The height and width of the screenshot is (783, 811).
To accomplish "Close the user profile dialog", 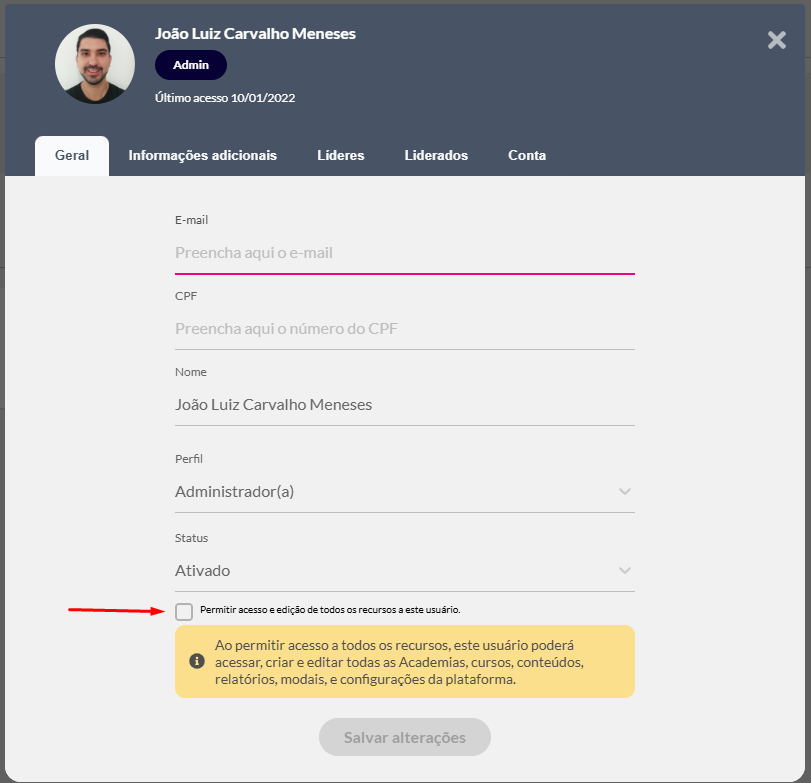I will [x=776, y=40].
